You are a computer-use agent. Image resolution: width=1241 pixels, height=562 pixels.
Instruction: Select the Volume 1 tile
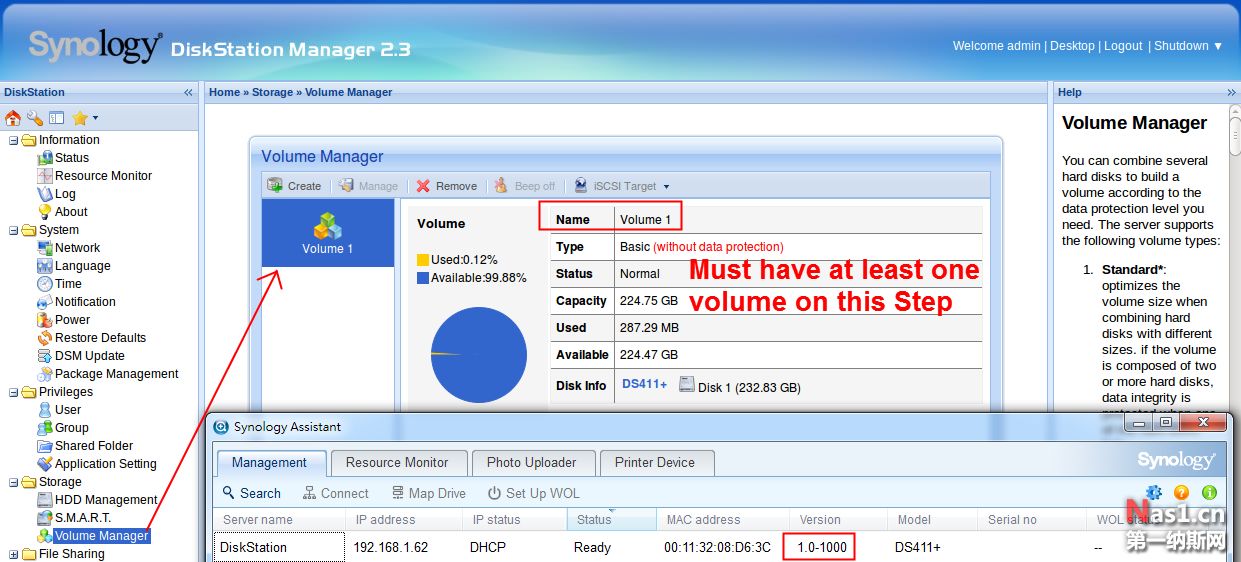coord(328,233)
